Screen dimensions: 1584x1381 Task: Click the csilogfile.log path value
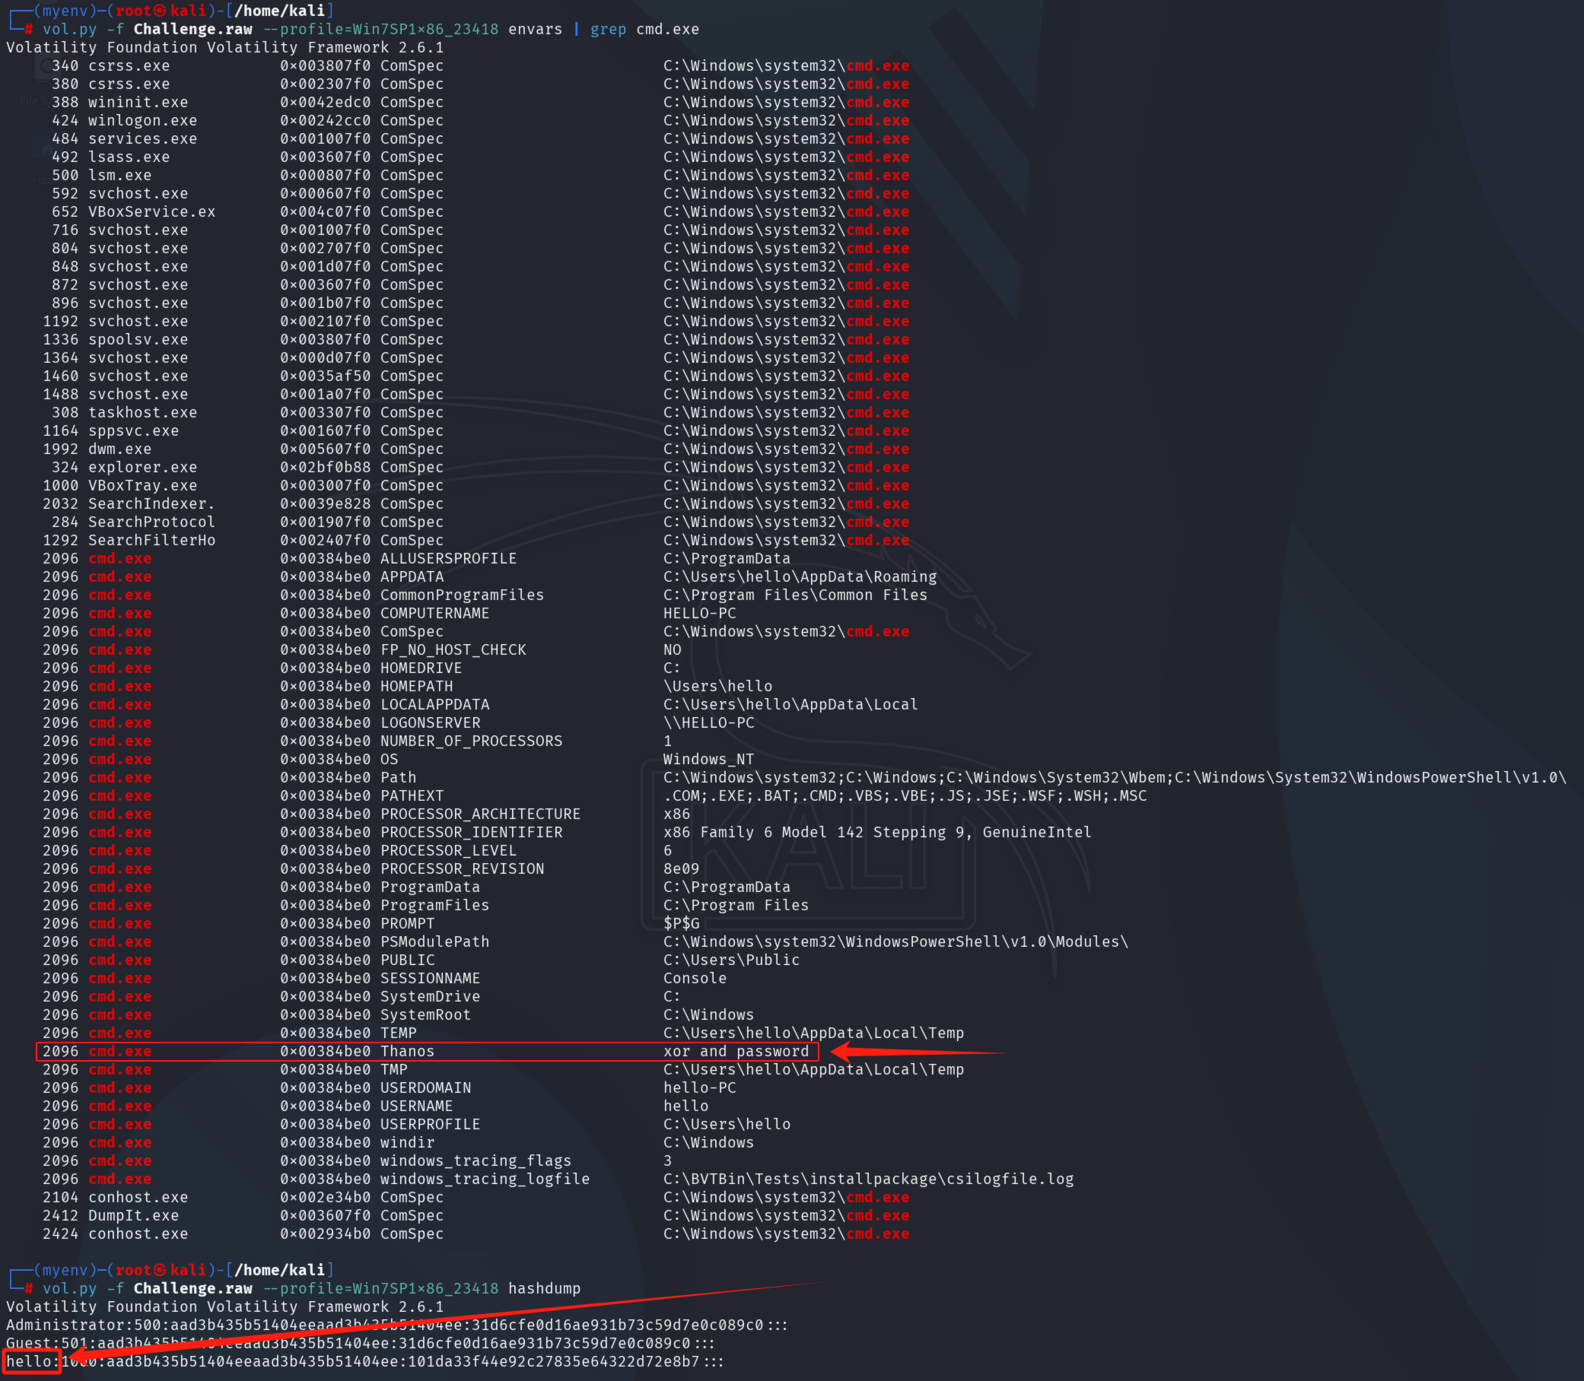(x=868, y=1179)
